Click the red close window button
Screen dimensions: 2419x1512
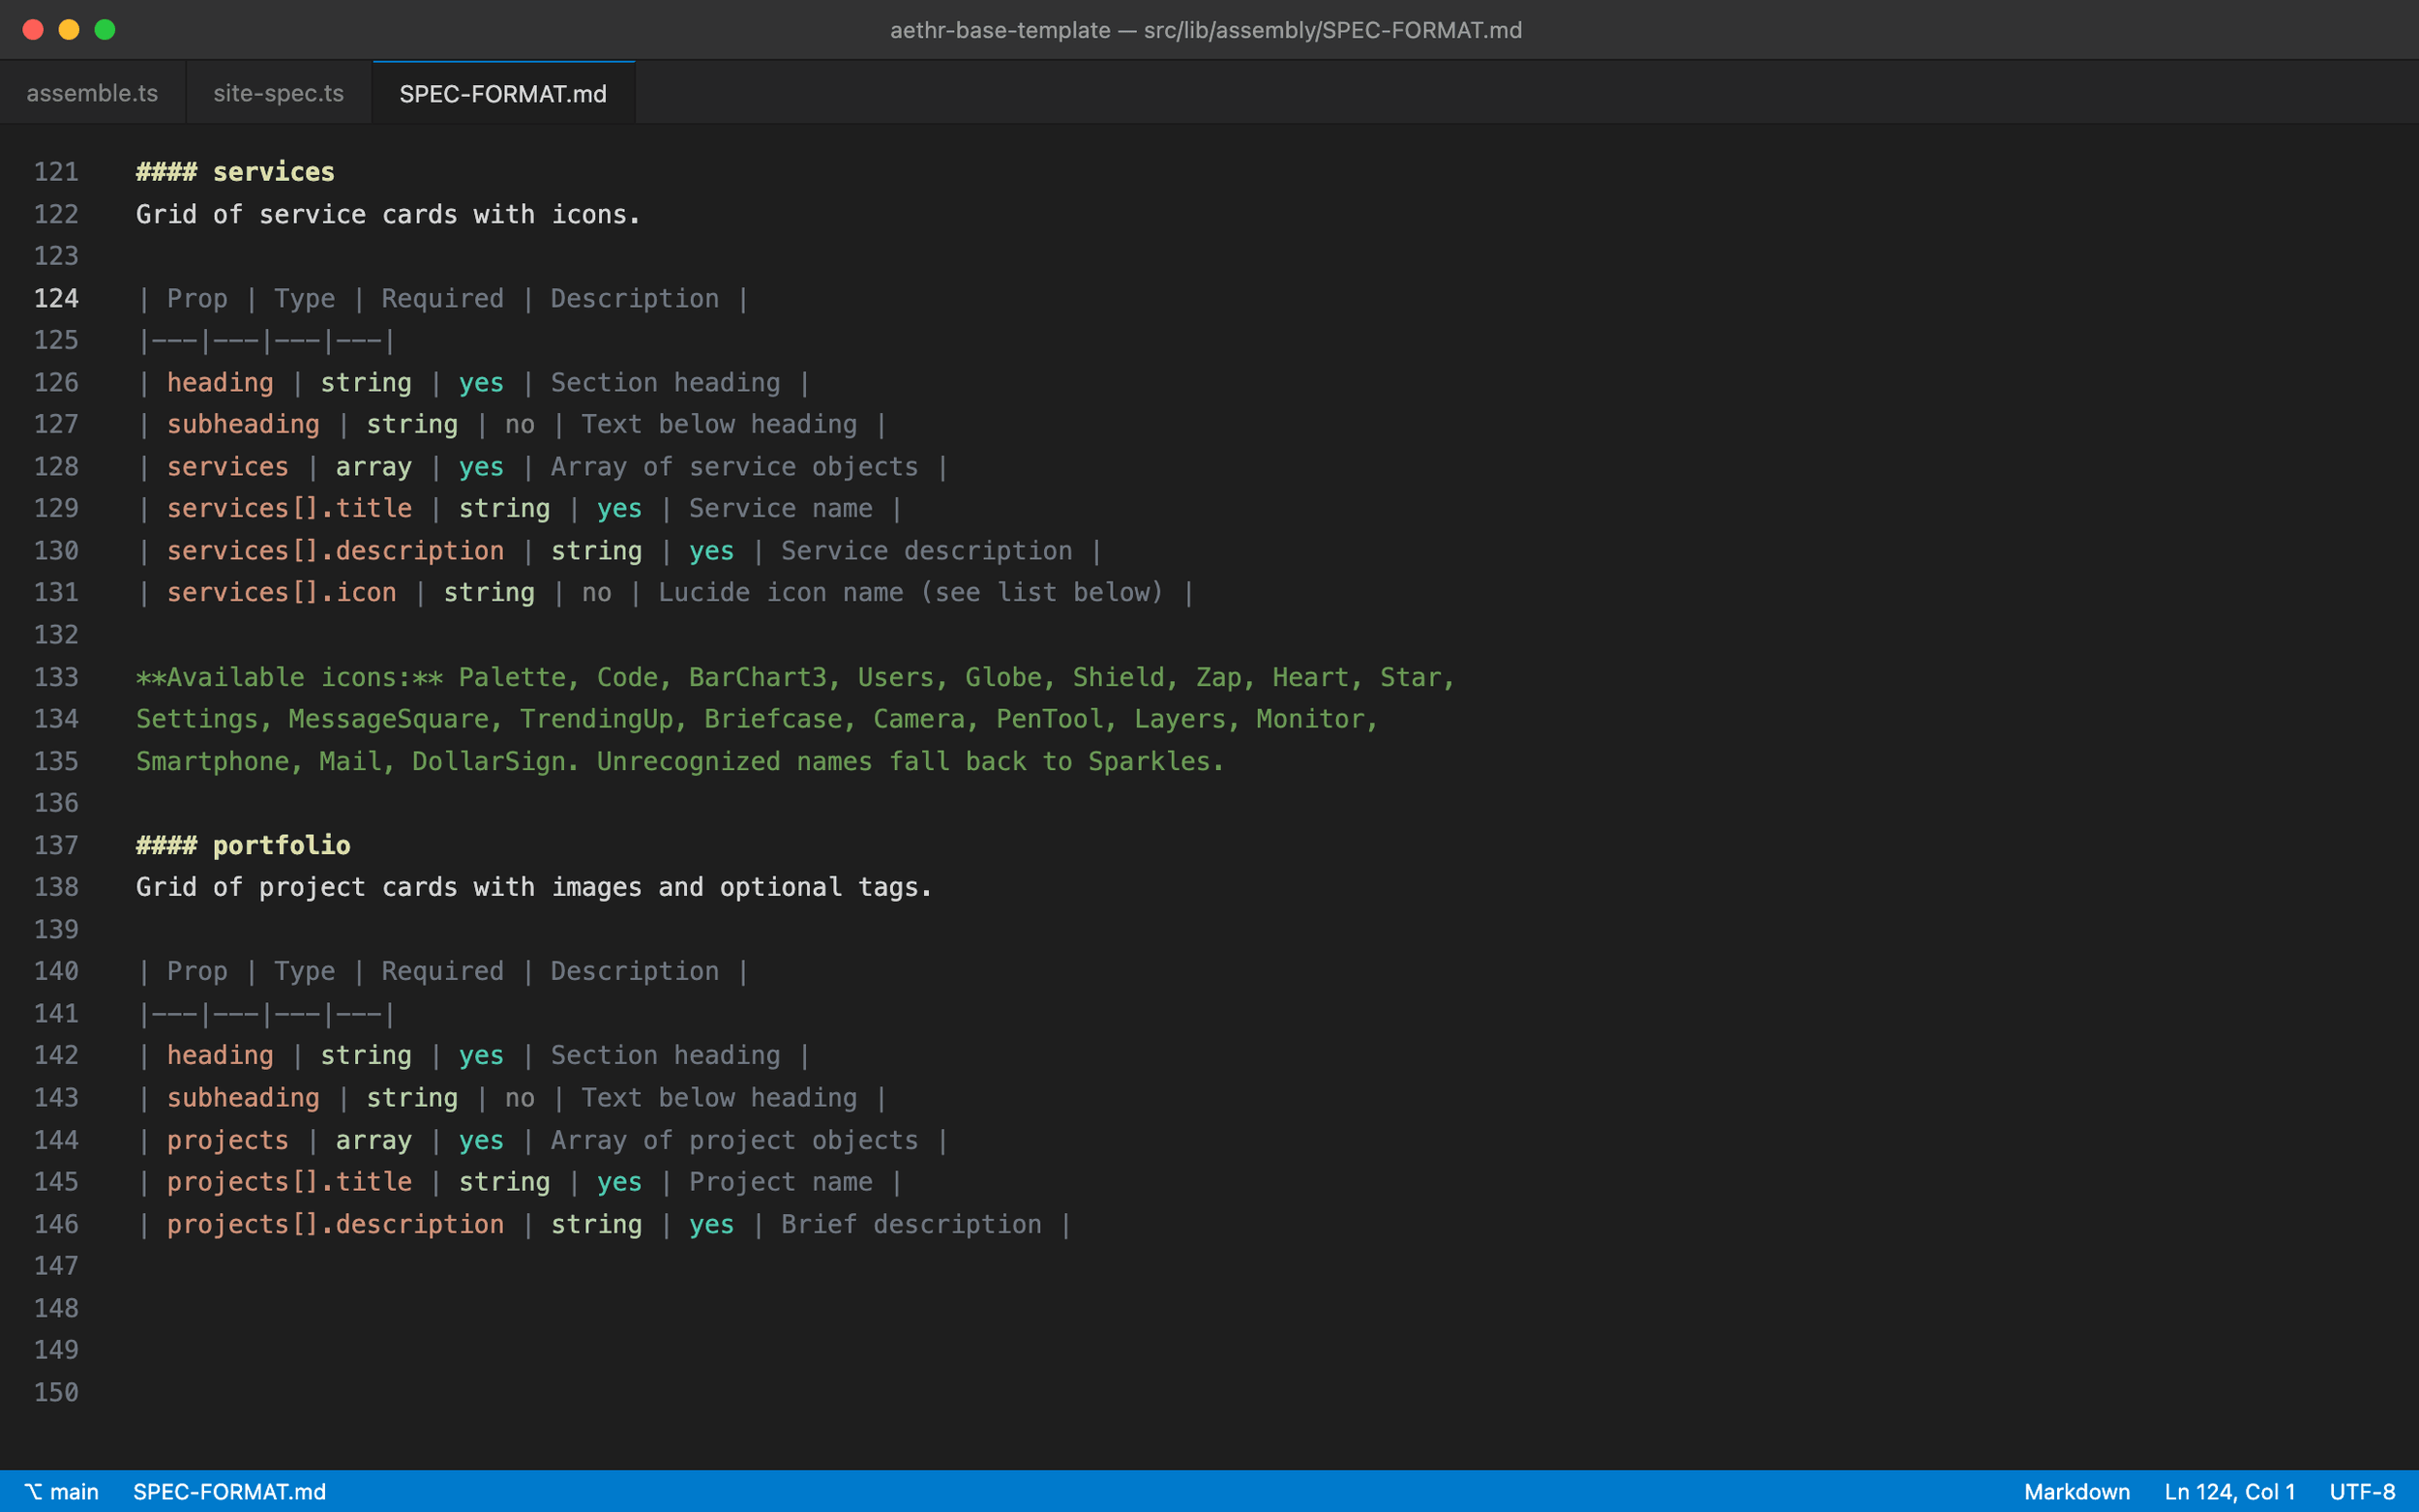coord(33,30)
